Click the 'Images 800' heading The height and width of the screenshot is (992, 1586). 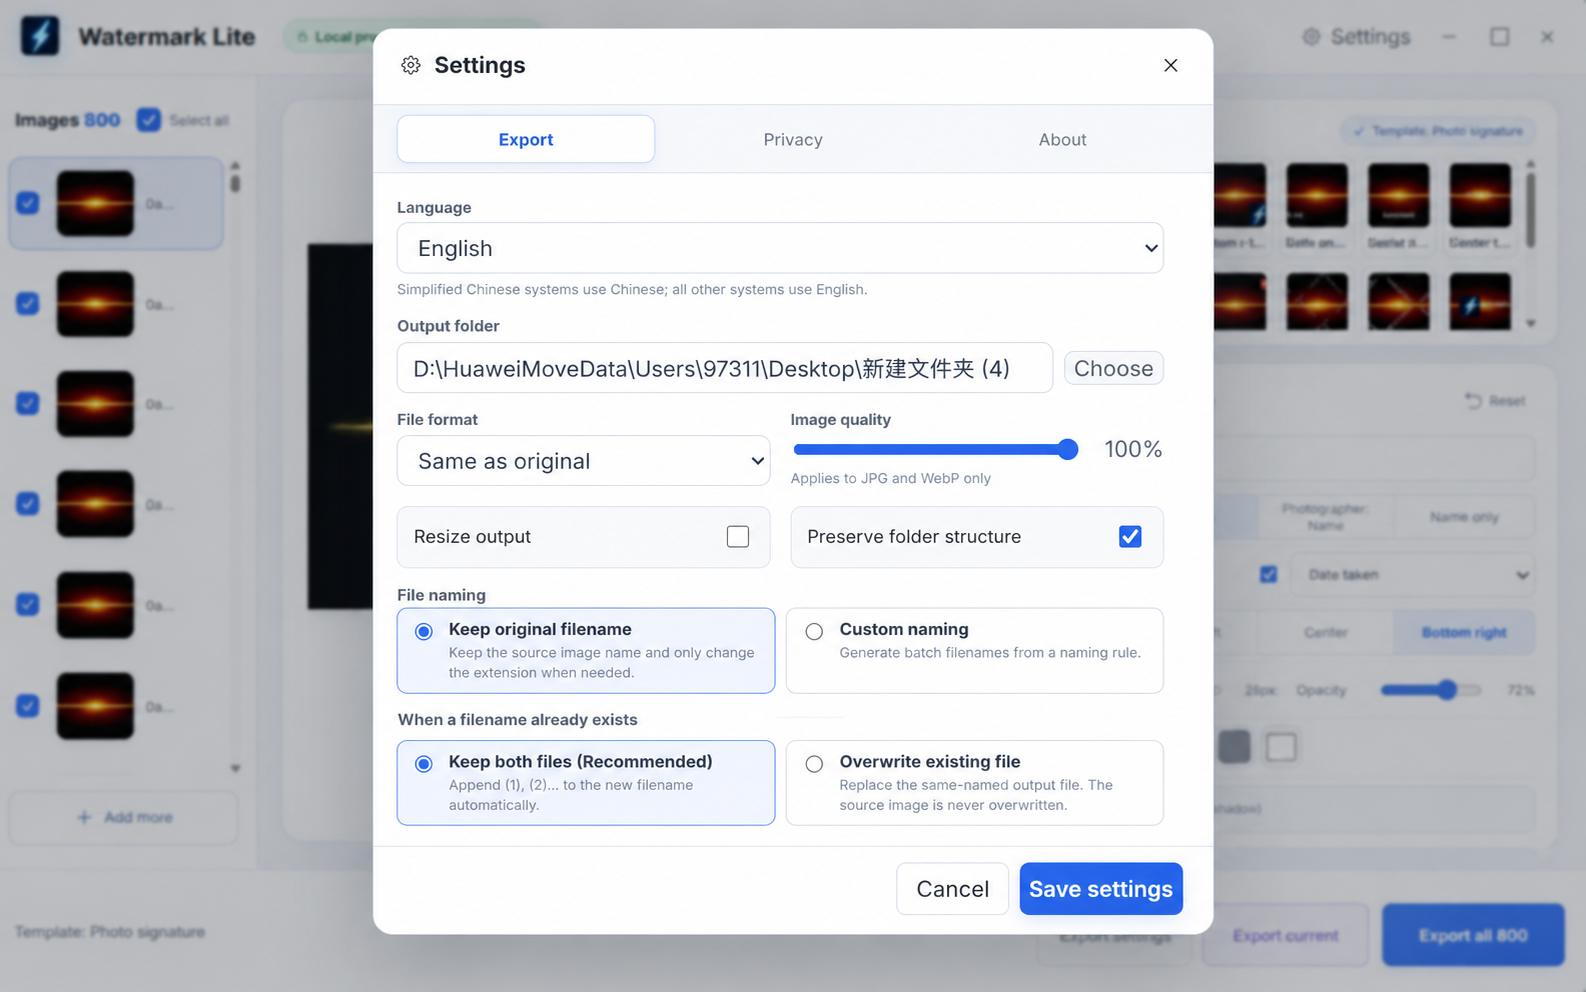(x=68, y=120)
